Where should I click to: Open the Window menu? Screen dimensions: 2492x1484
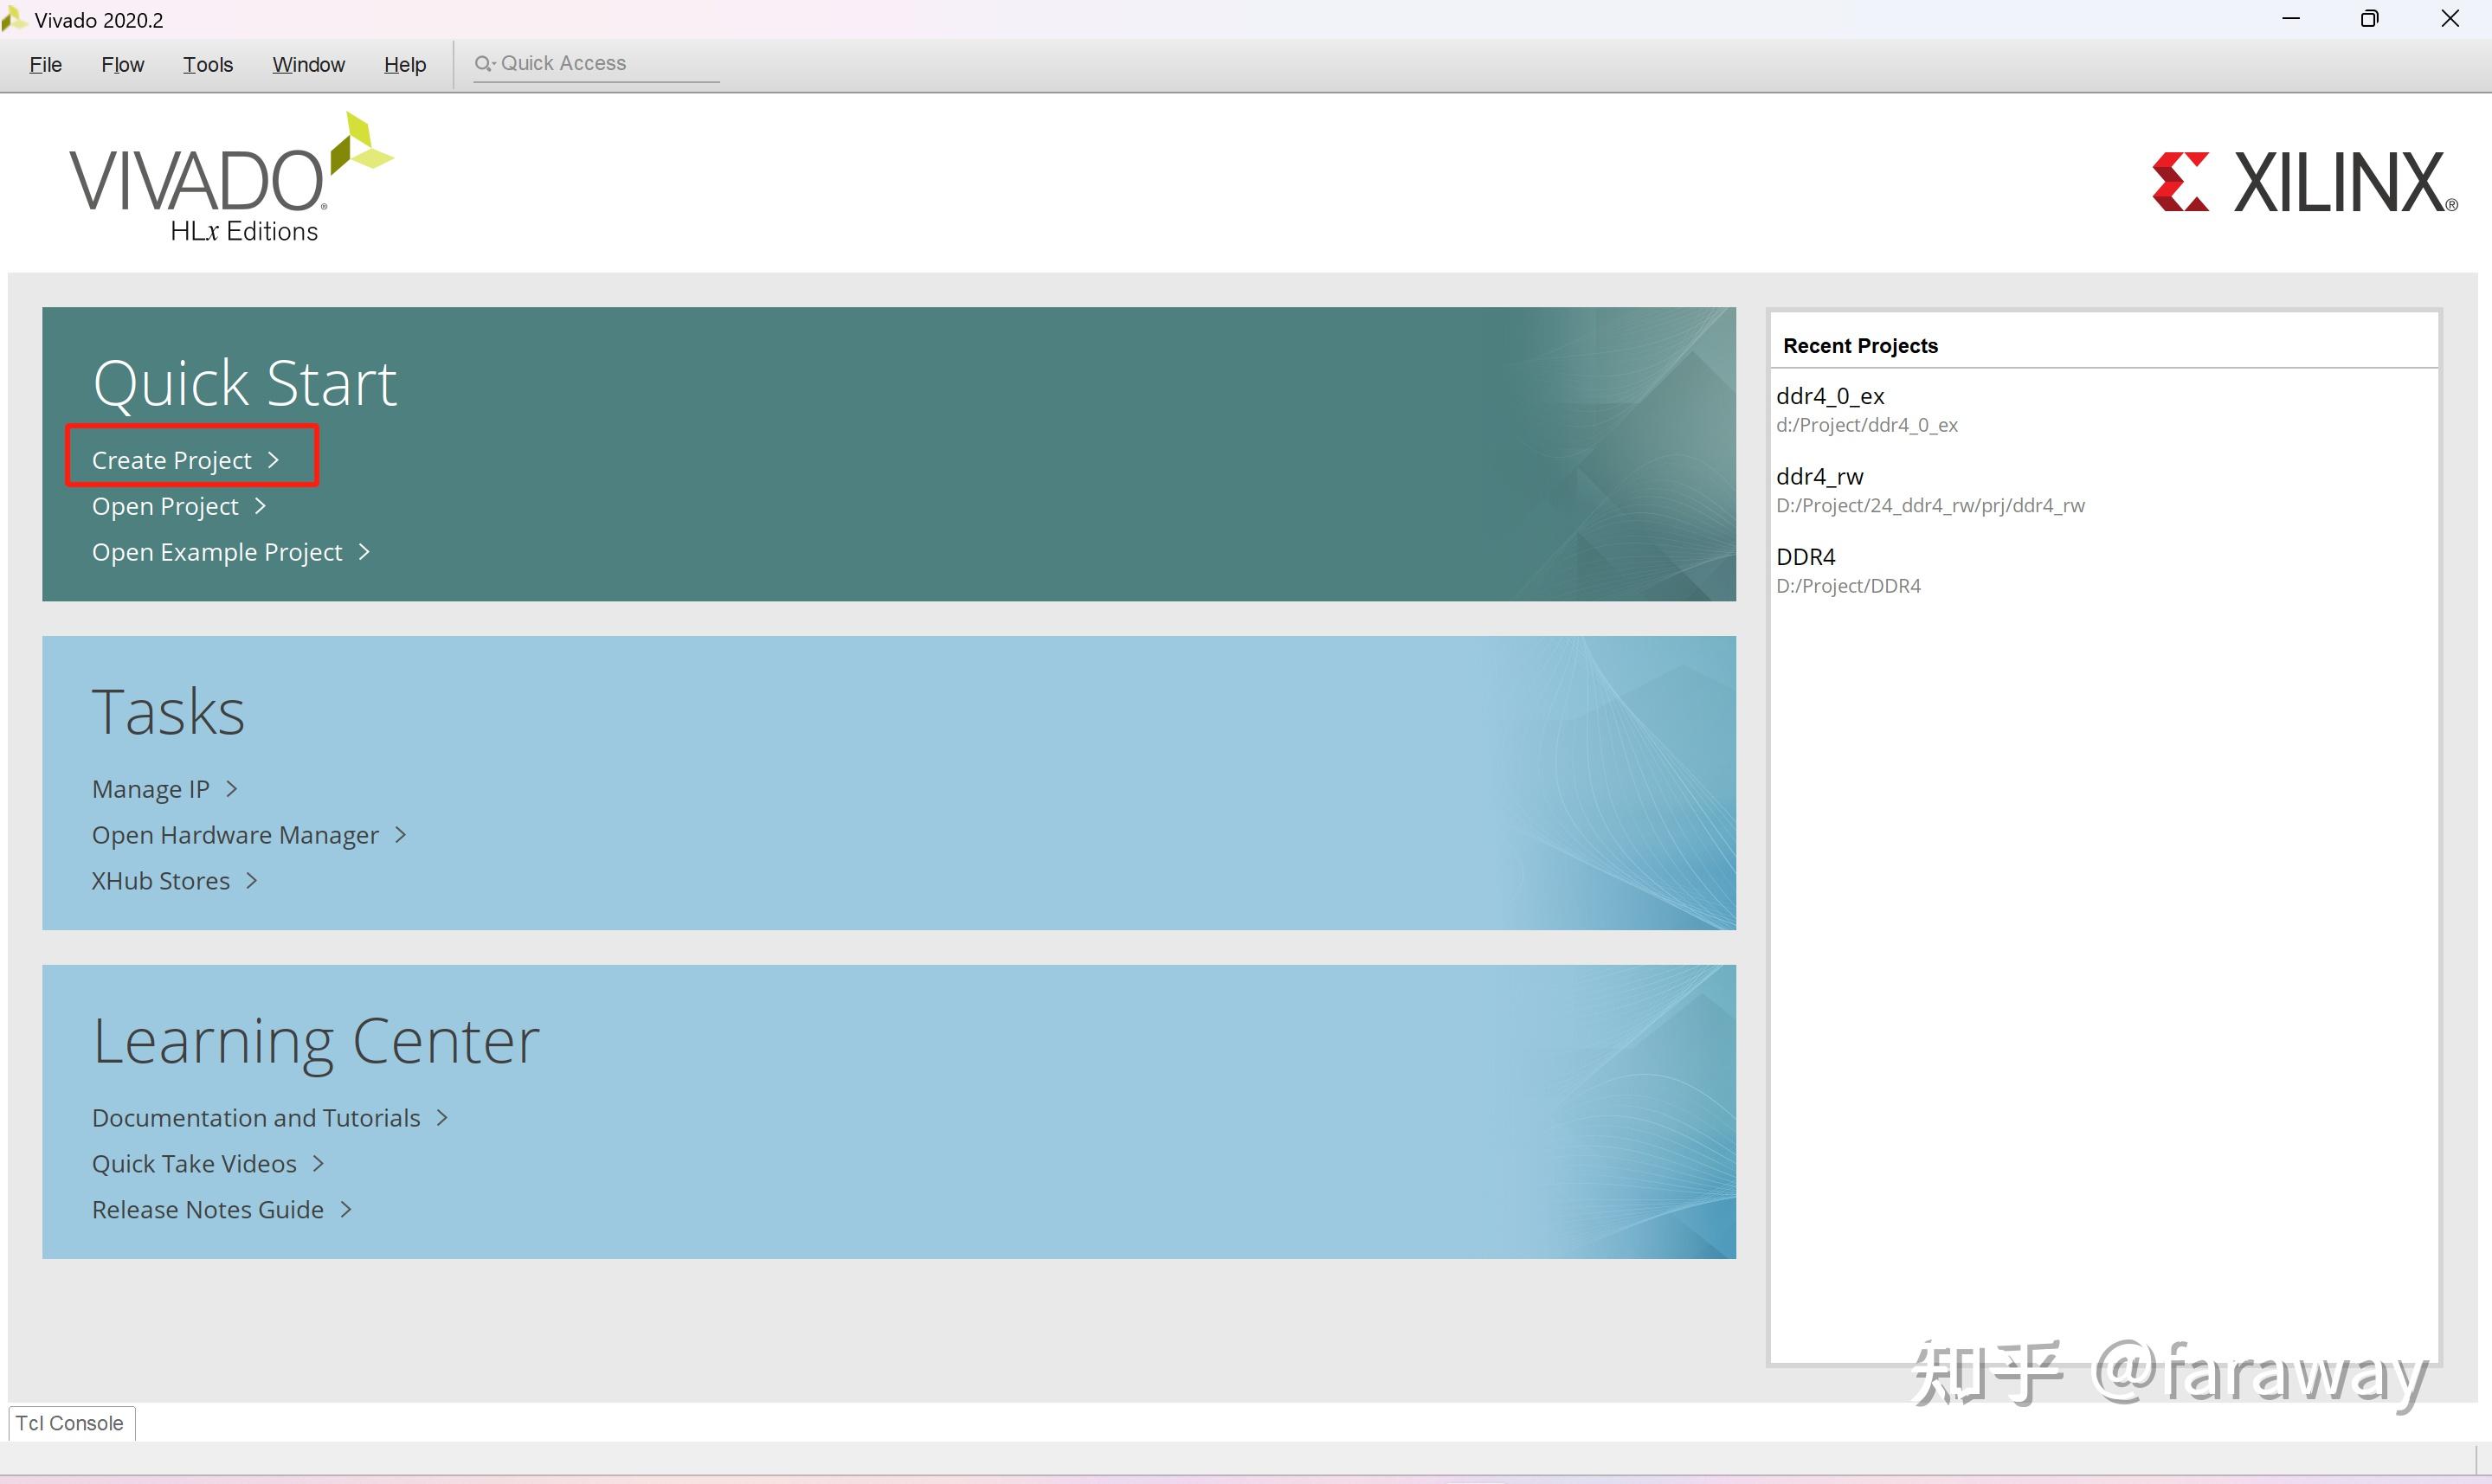click(x=308, y=65)
